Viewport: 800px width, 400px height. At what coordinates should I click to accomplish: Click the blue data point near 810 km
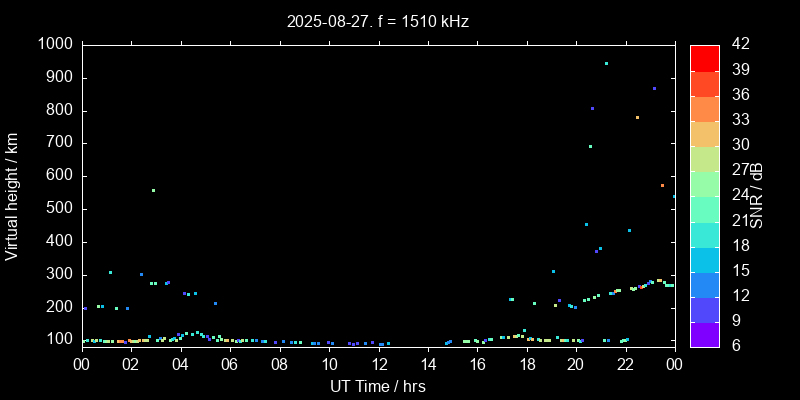click(x=592, y=108)
